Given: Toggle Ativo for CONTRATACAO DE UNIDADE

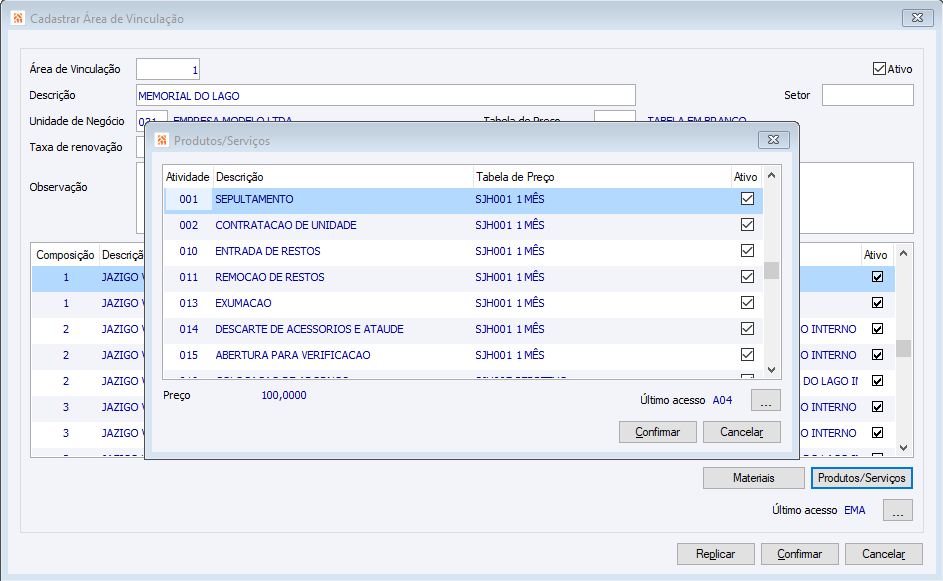Looking at the screenshot, I should (x=747, y=224).
